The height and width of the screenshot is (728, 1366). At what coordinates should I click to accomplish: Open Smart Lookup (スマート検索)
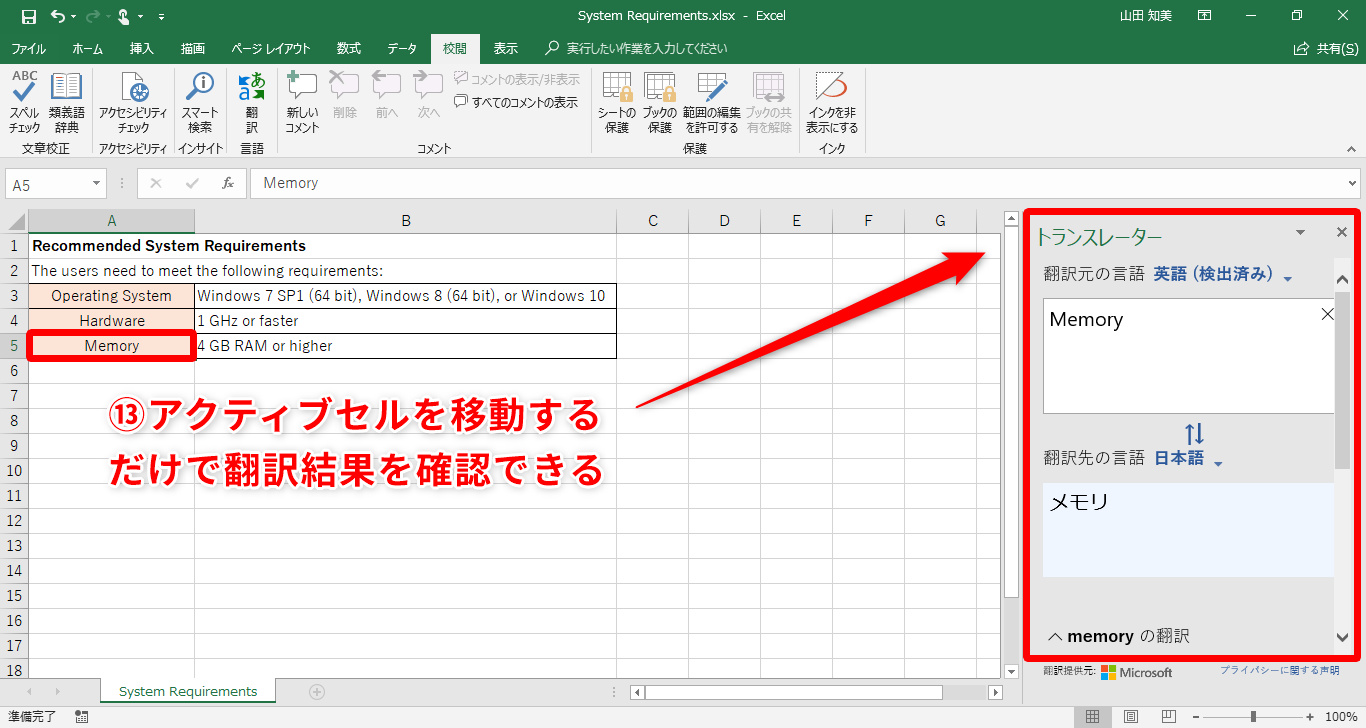(200, 102)
